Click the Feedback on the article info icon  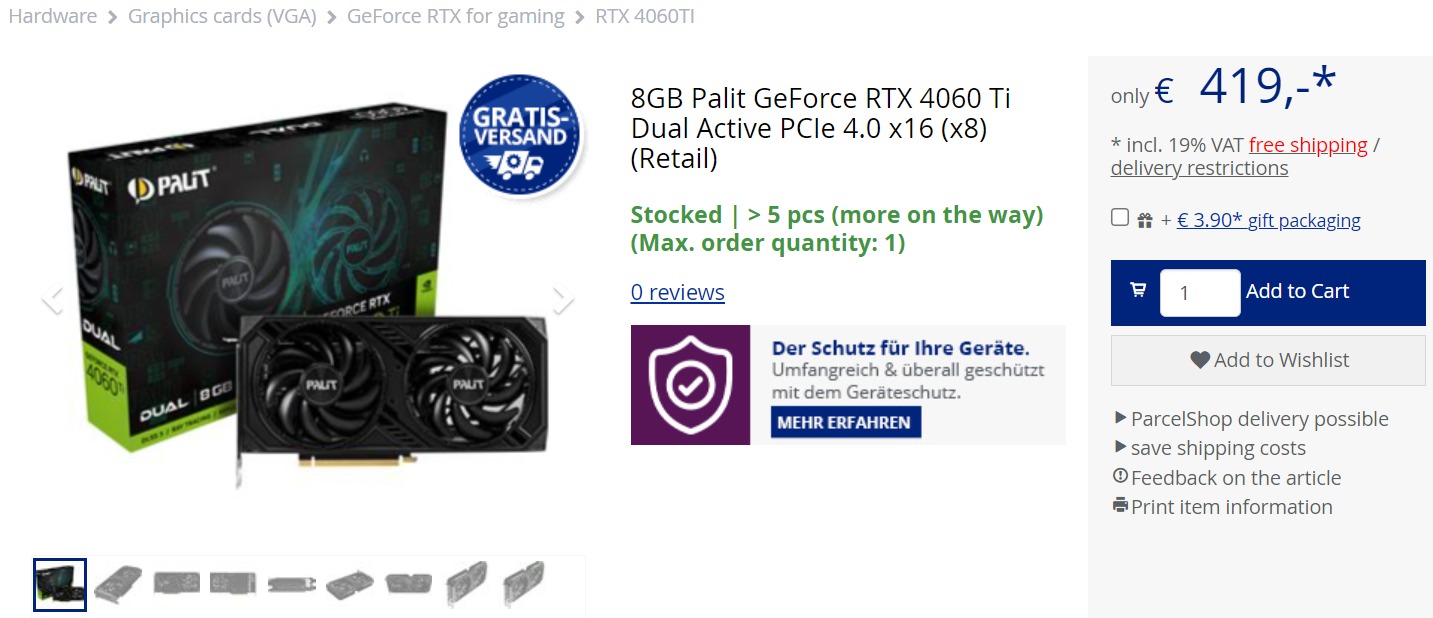click(1120, 476)
